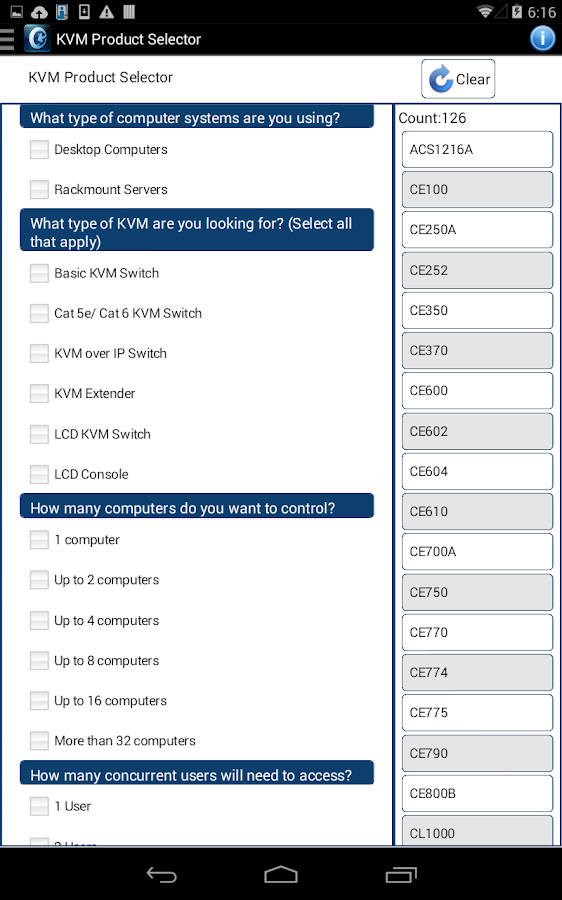Select the CE250A product in results

[x=477, y=230]
